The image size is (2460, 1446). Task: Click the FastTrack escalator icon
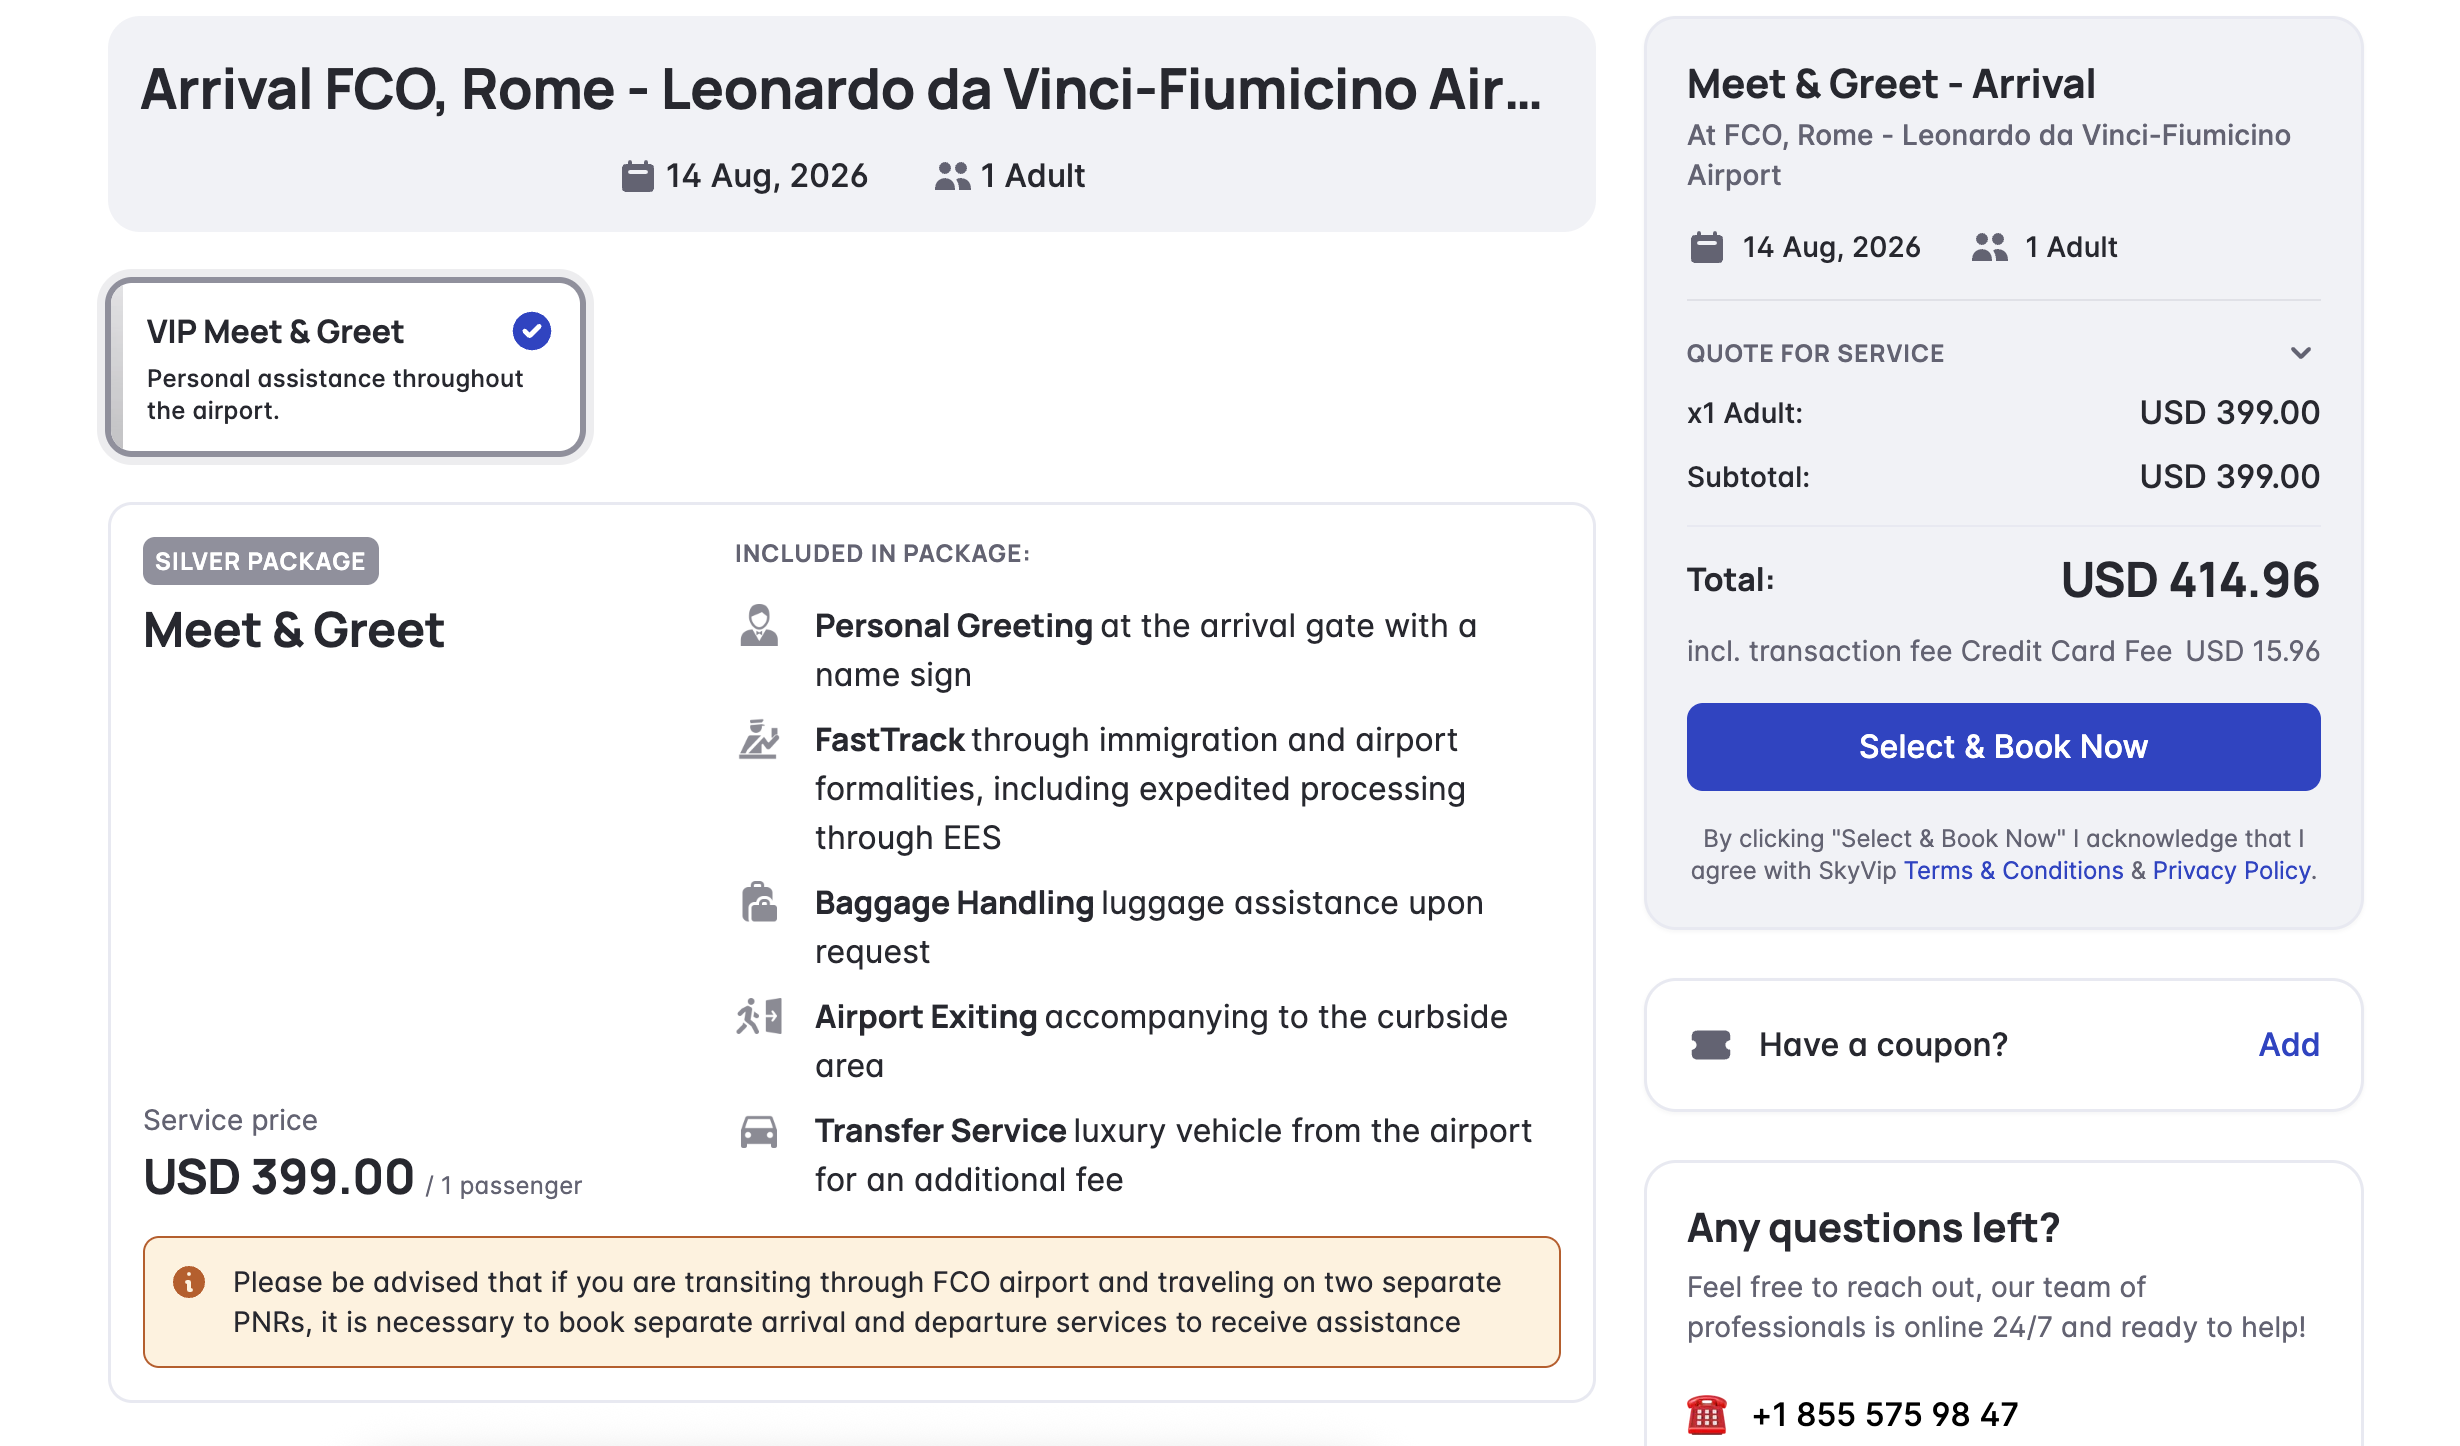pos(759,740)
